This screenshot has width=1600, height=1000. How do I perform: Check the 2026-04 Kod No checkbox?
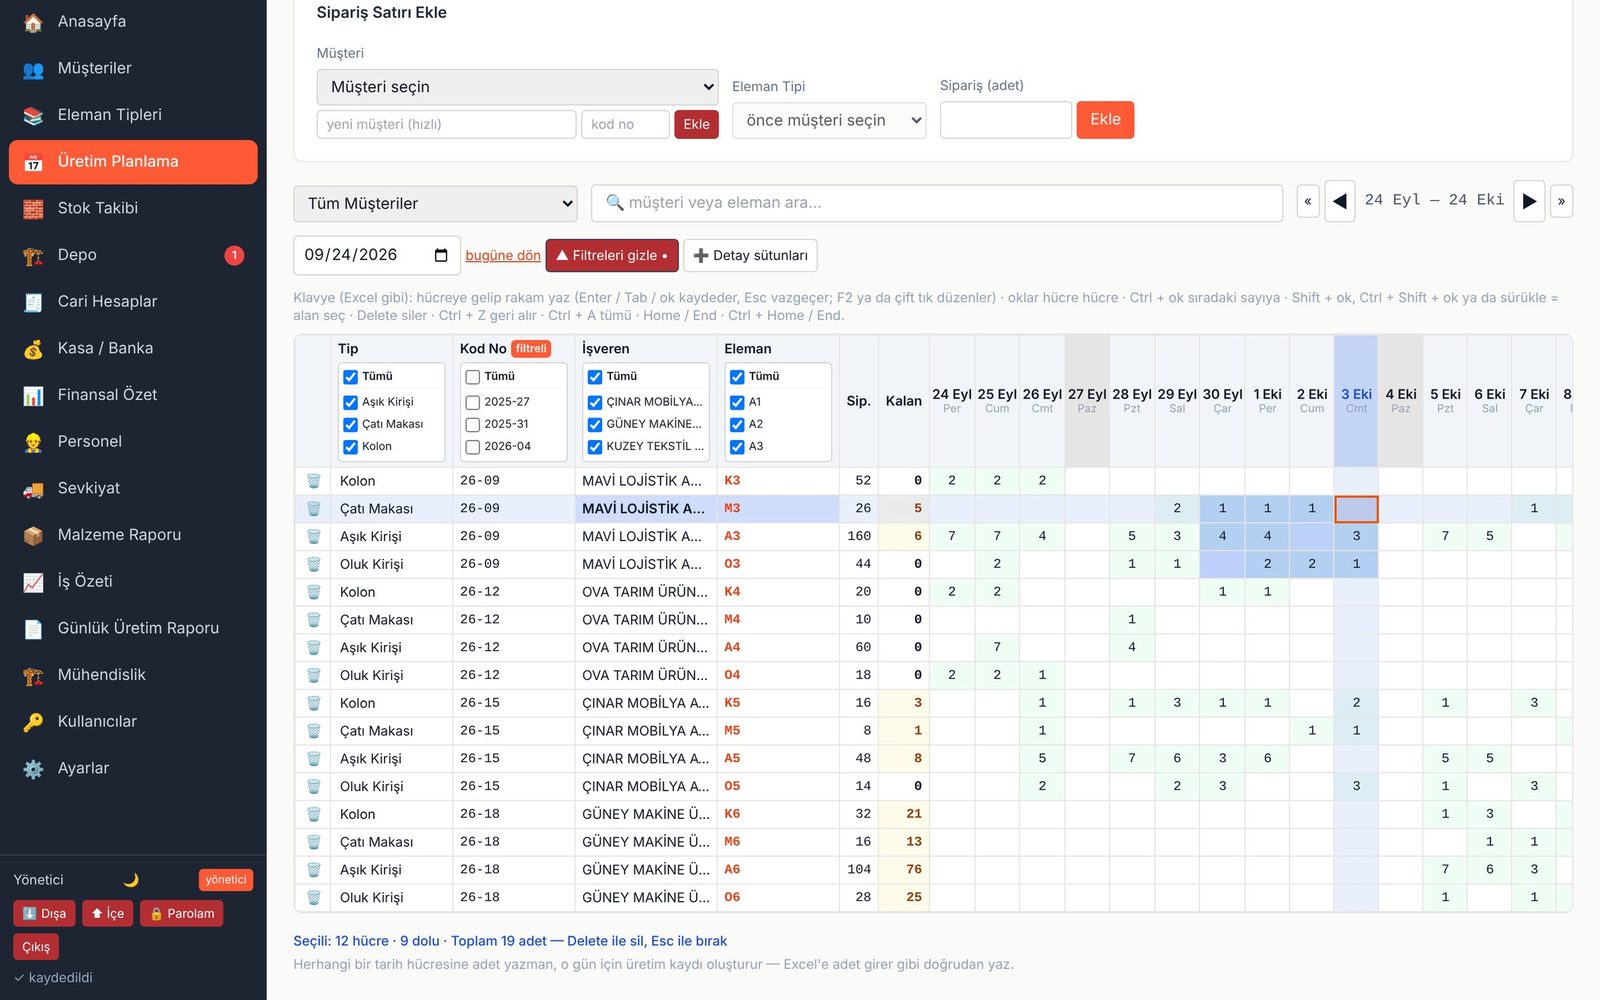tap(473, 447)
